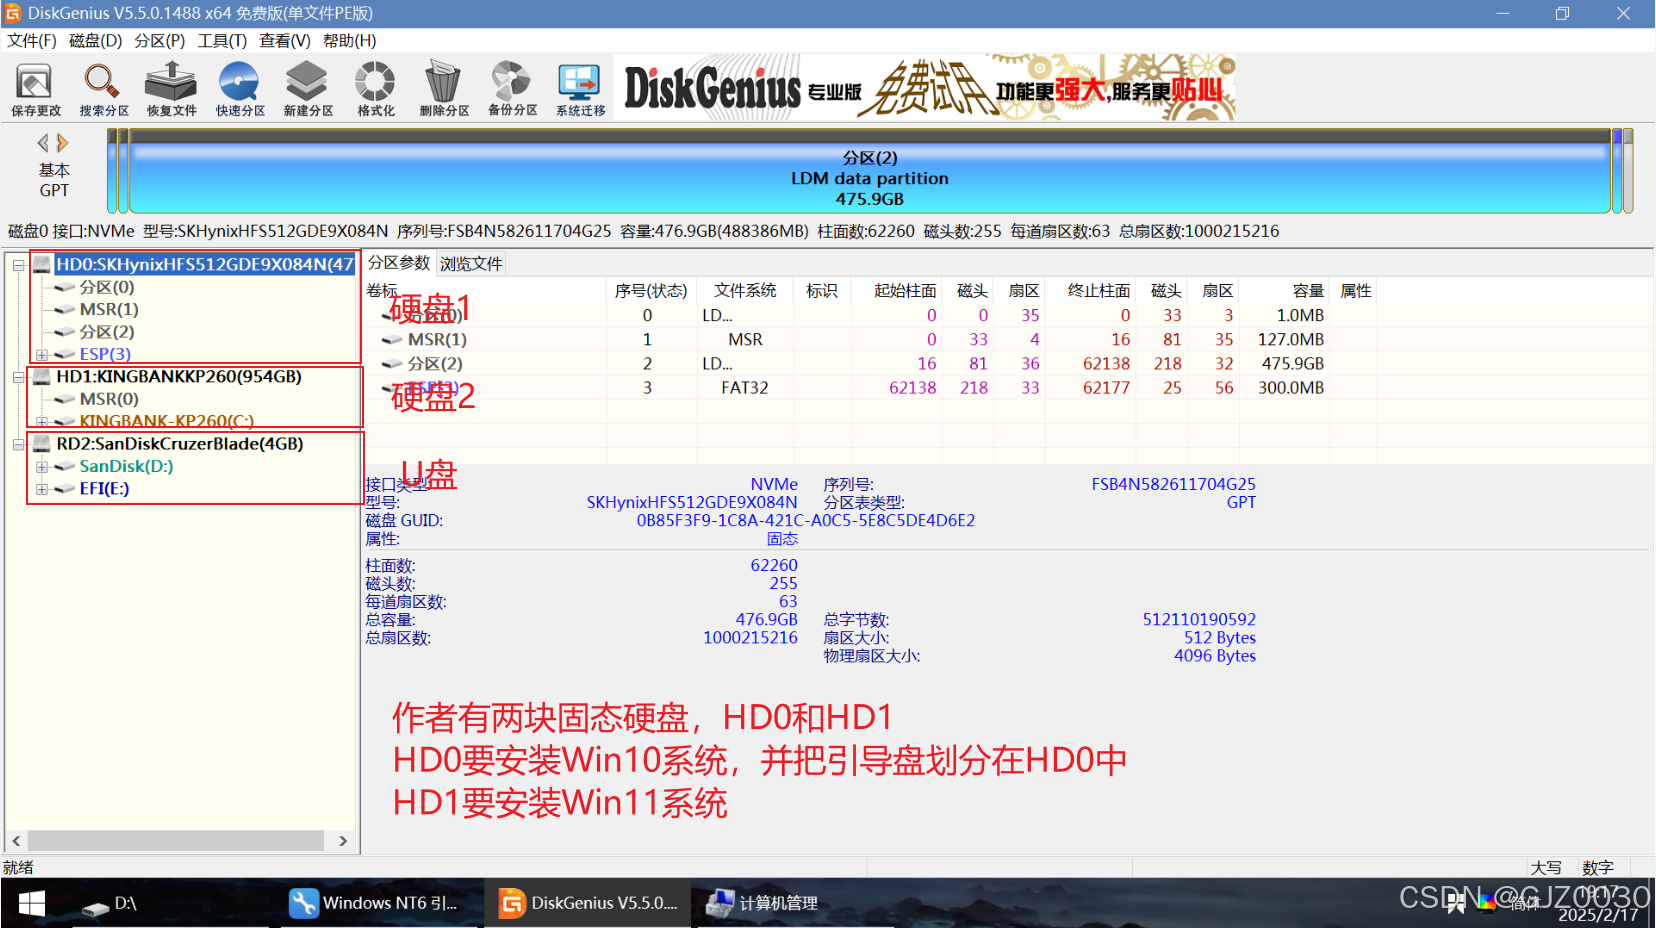Select 分区(2) under HD0 in tree
Image resolution: width=1656 pixels, height=928 pixels.
[107, 332]
